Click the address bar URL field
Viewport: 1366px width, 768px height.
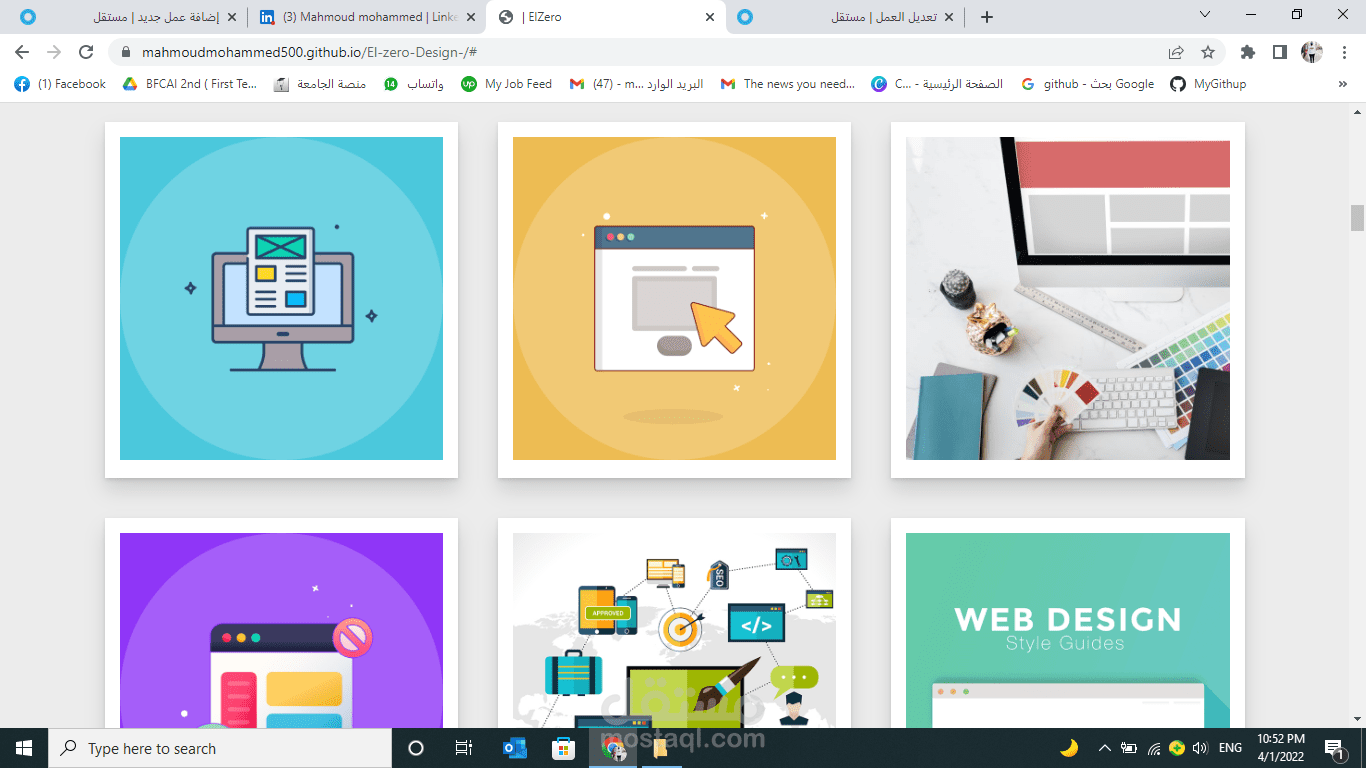pos(640,52)
